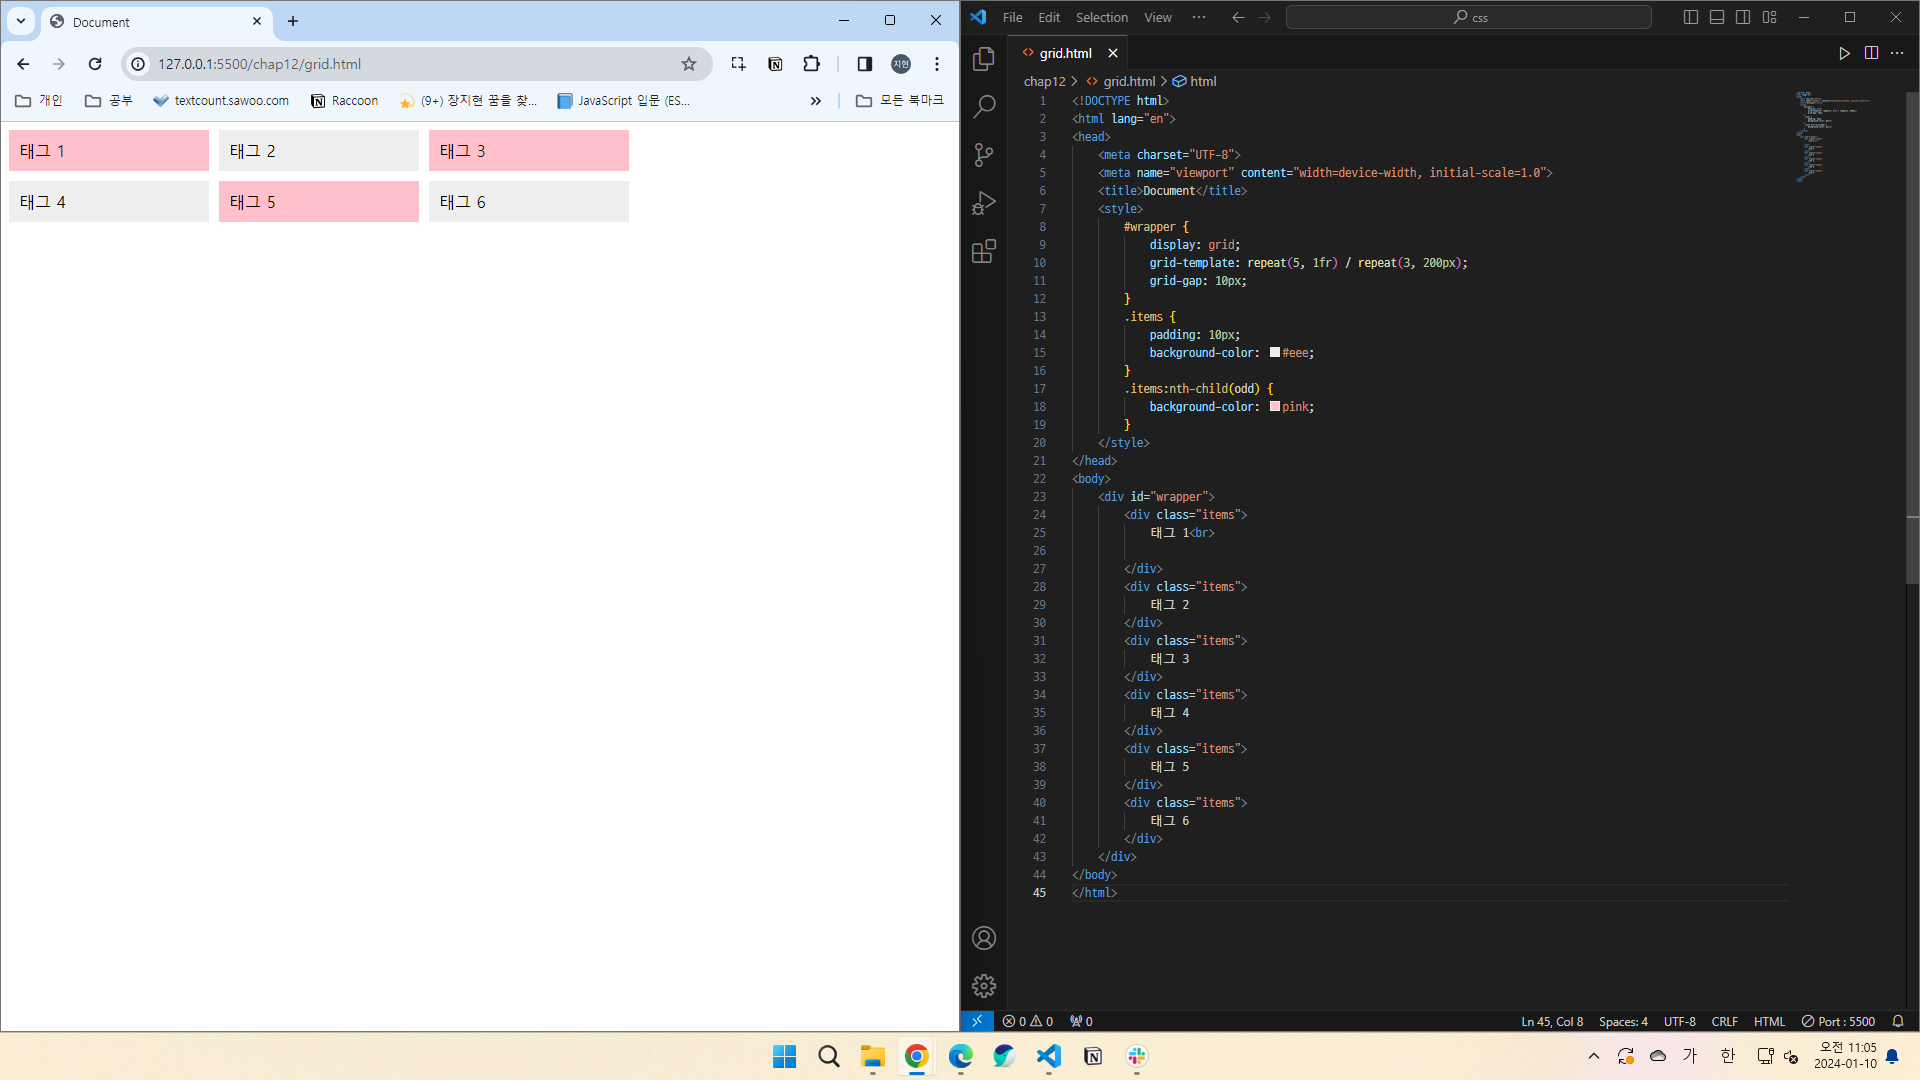The width and height of the screenshot is (1920, 1080).
Task: Show errors and warnings from status bar
Action: [x=1028, y=1021]
